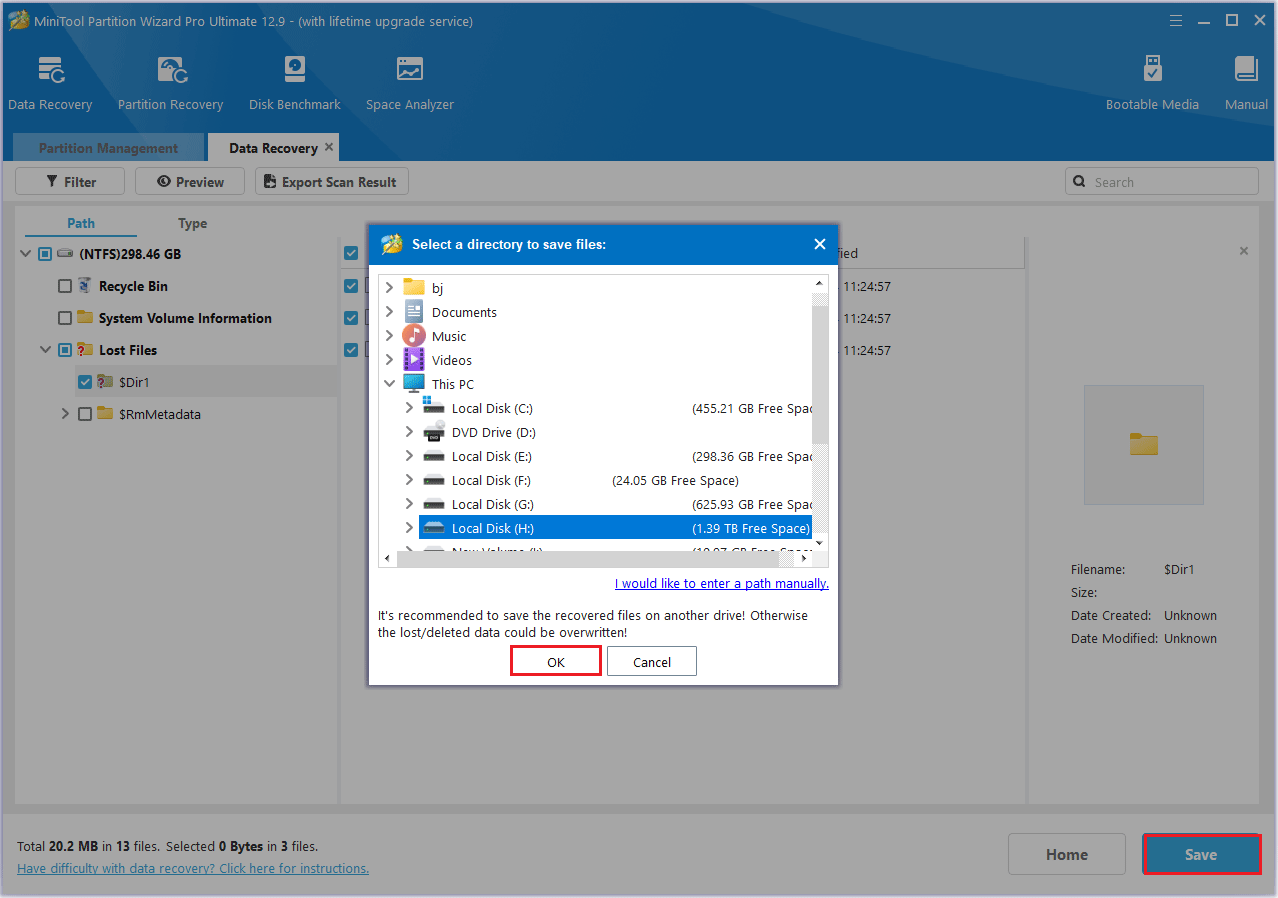The image size is (1278, 898).
Task: Switch to the Type tab
Action: (192, 223)
